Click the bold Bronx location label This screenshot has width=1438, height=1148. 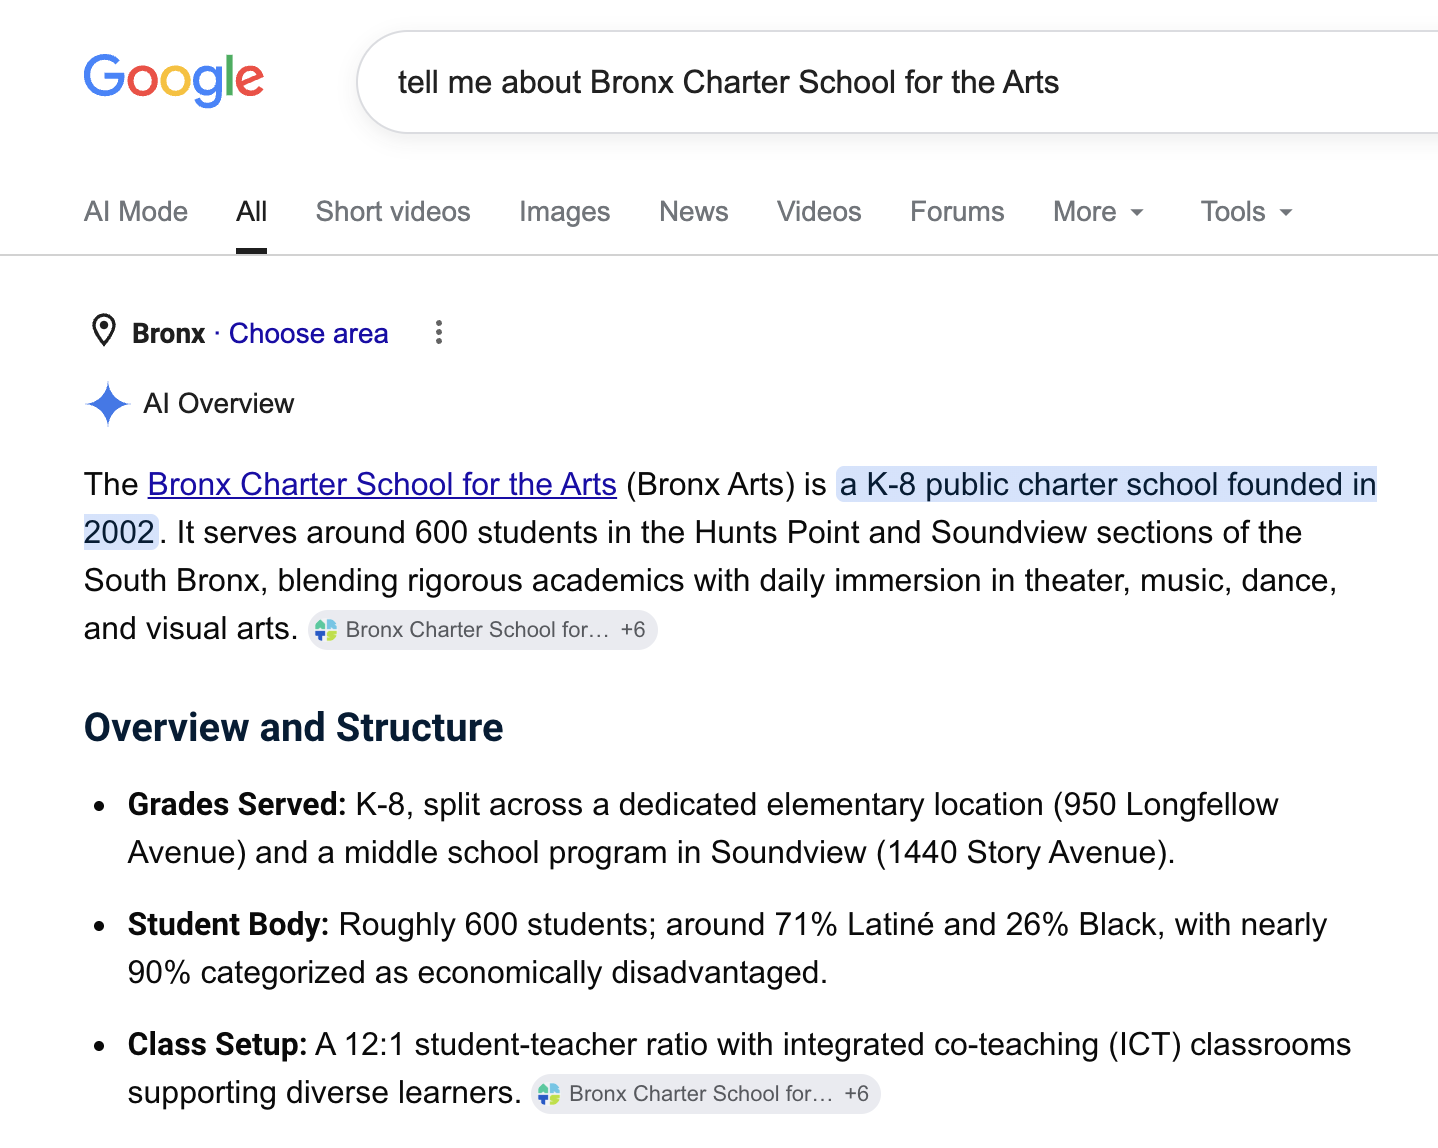tap(168, 334)
